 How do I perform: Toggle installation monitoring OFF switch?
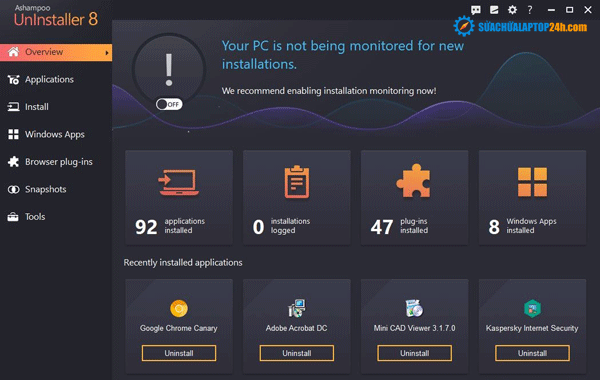coord(169,104)
